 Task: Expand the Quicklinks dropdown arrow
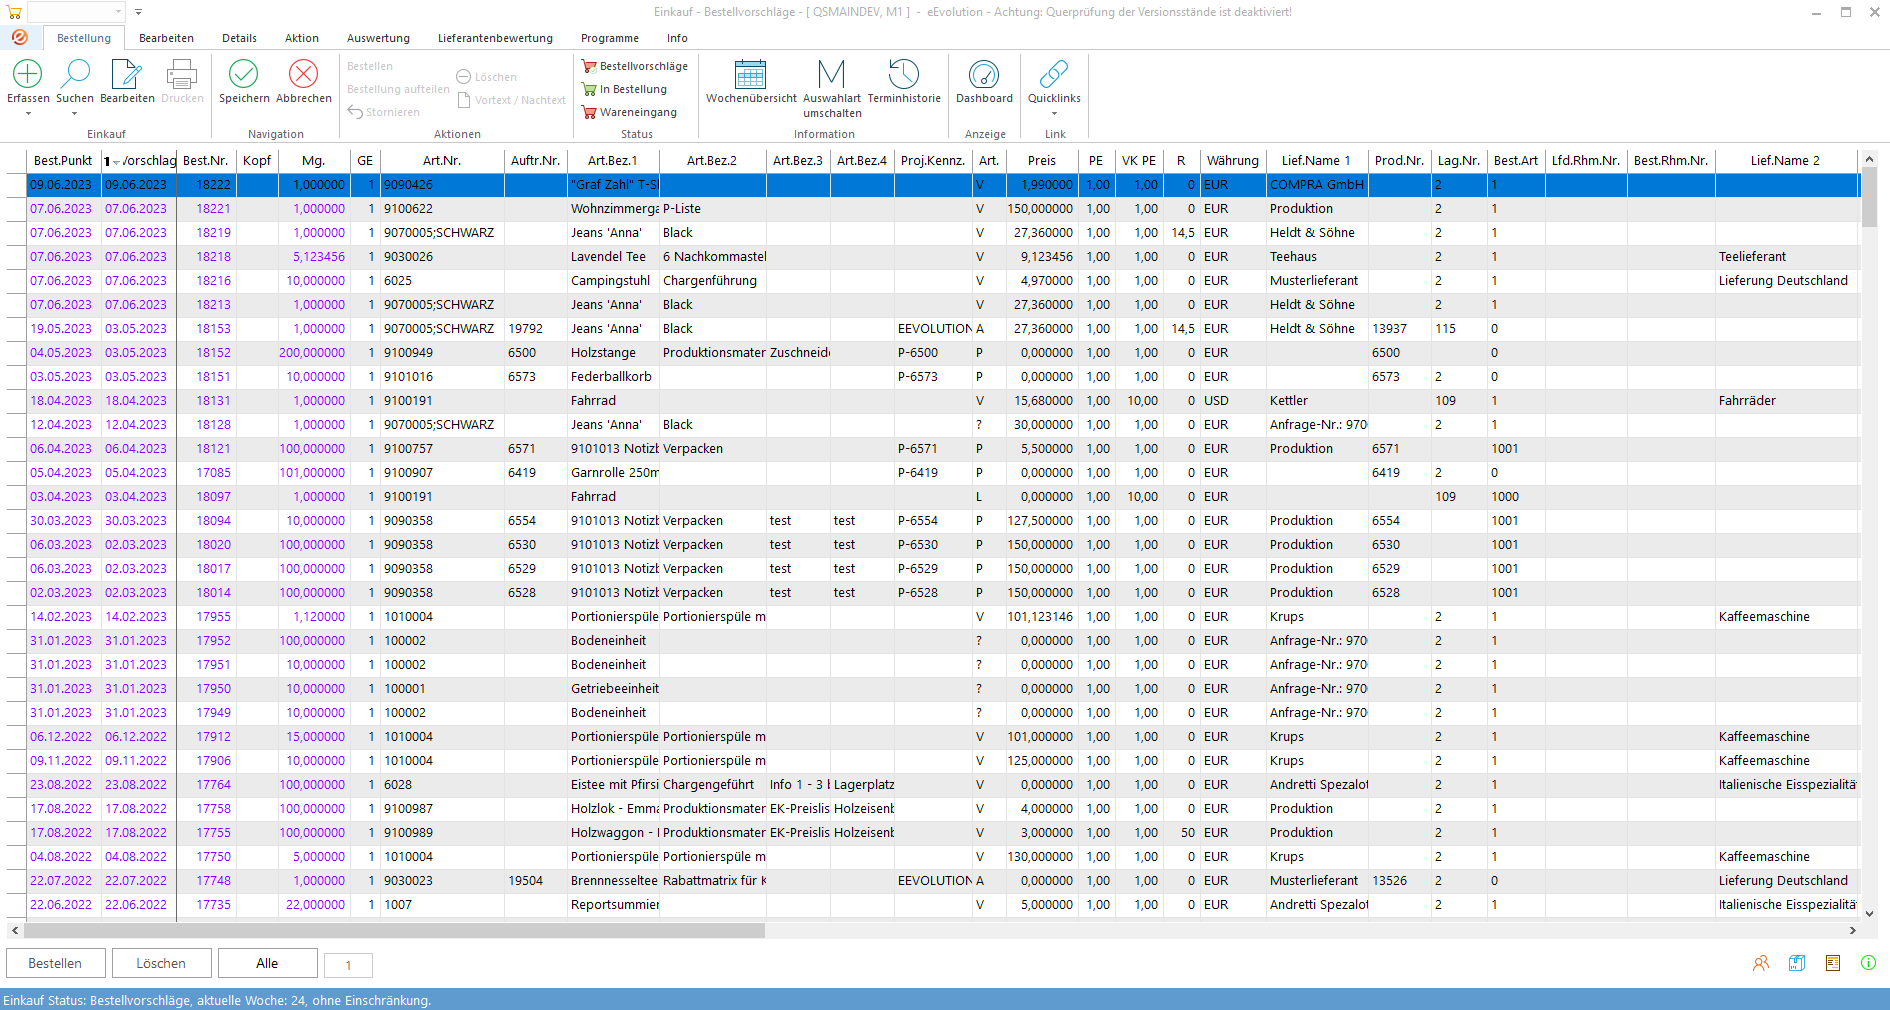pos(1054,114)
